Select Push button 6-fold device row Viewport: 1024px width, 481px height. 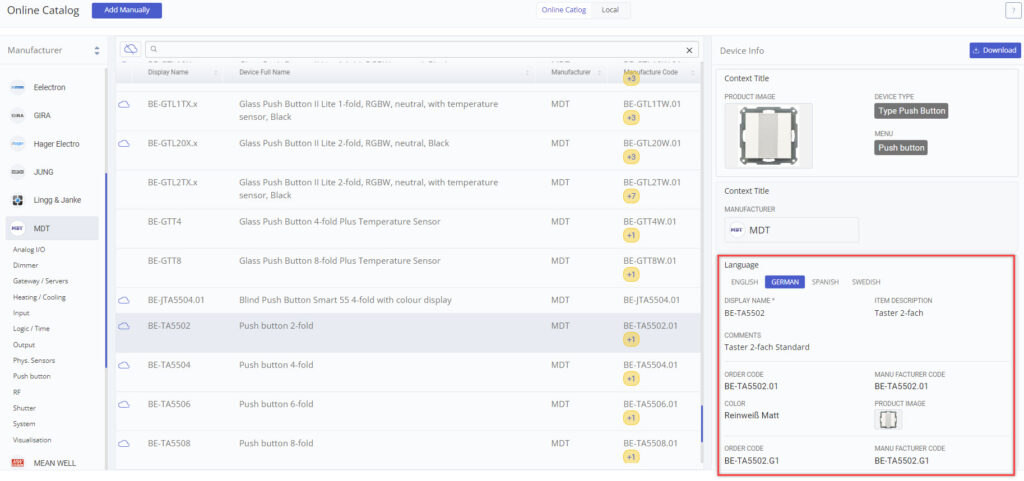(408, 411)
